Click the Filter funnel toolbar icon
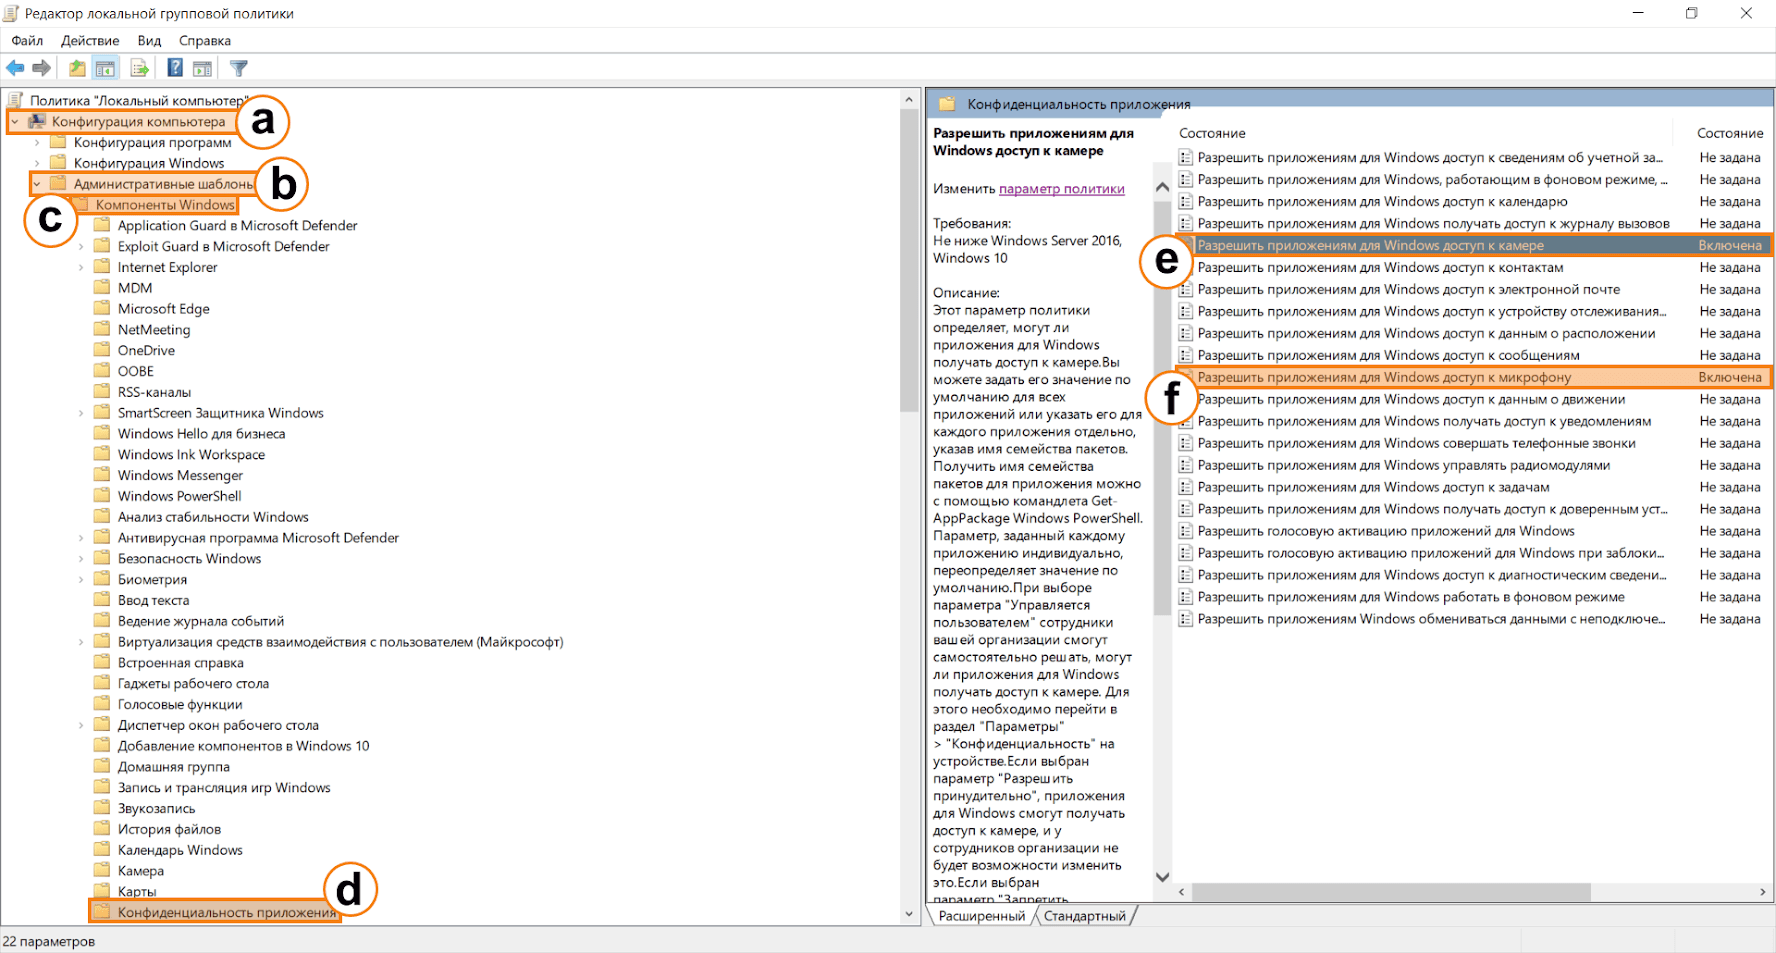The height and width of the screenshot is (953, 1776). pyautogui.click(x=239, y=68)
